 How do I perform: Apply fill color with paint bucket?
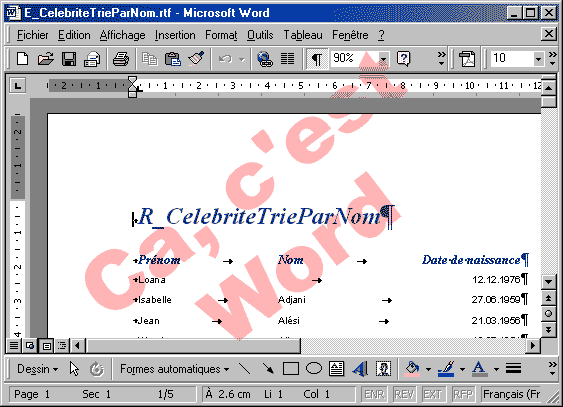412,369
